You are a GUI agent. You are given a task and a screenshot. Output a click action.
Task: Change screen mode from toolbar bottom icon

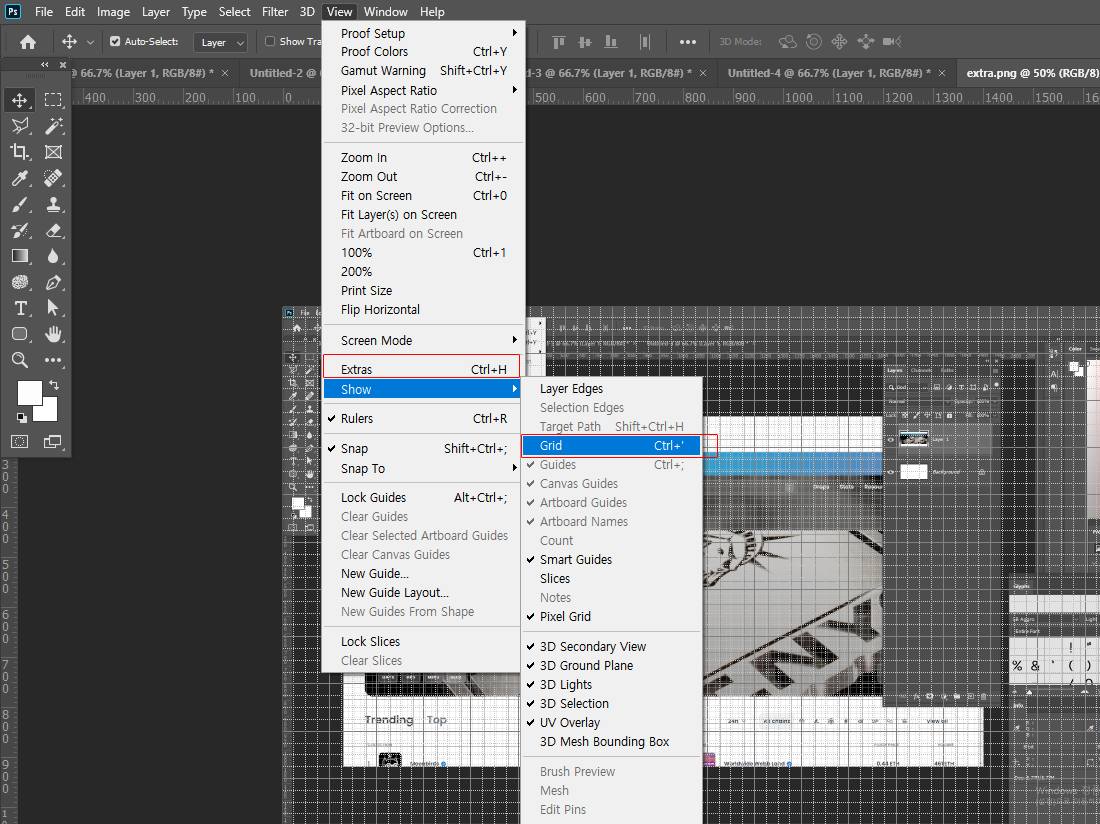(53, 441)
